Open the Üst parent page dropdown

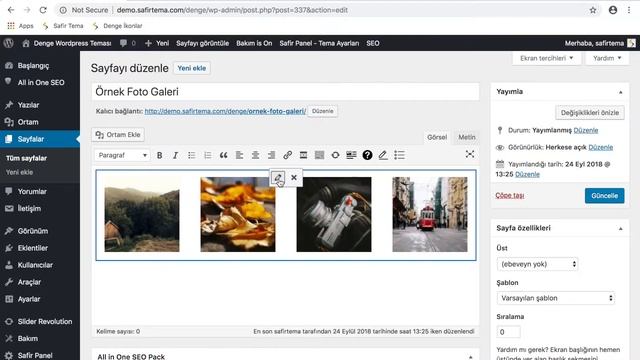[537, 264]
